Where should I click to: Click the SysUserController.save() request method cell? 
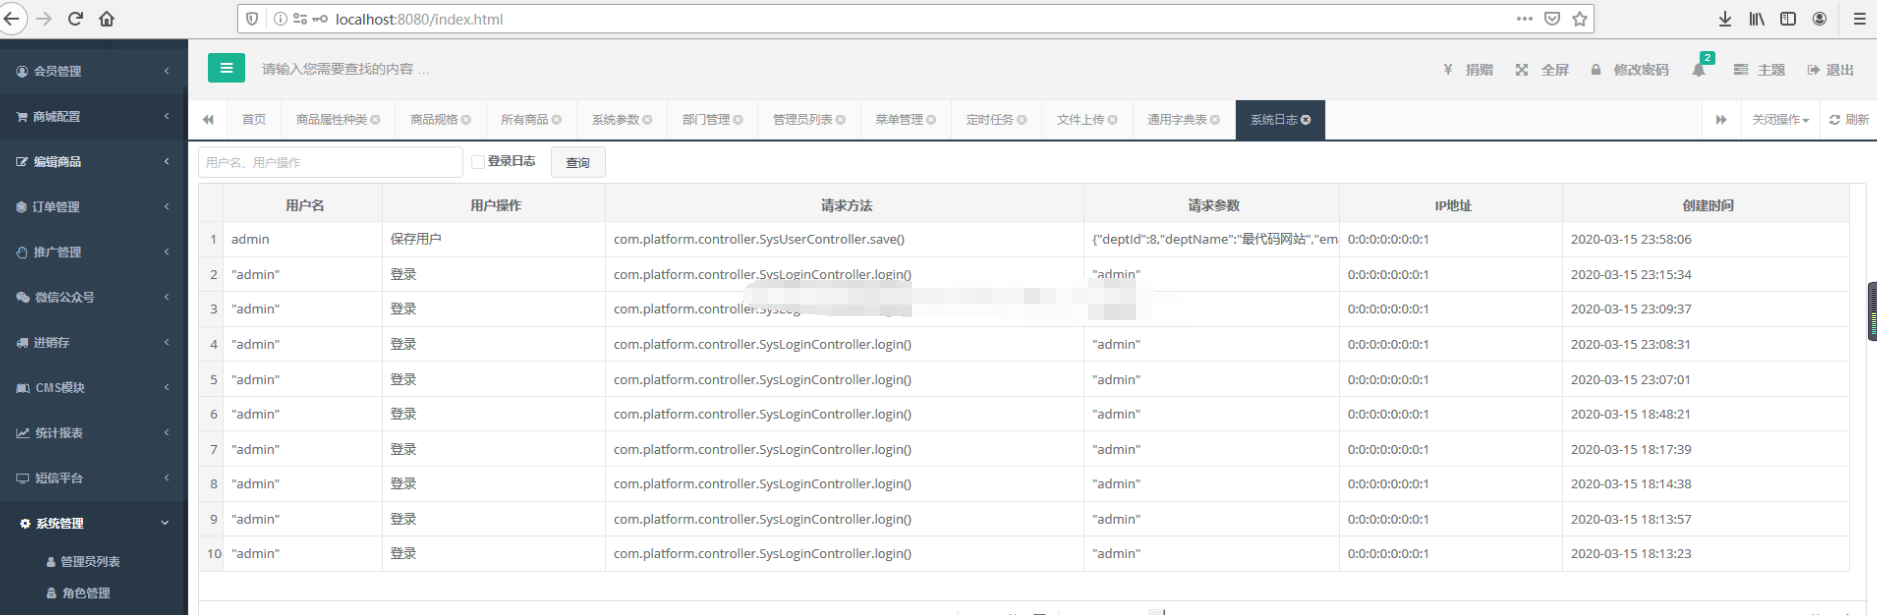(x=844, y=239)
